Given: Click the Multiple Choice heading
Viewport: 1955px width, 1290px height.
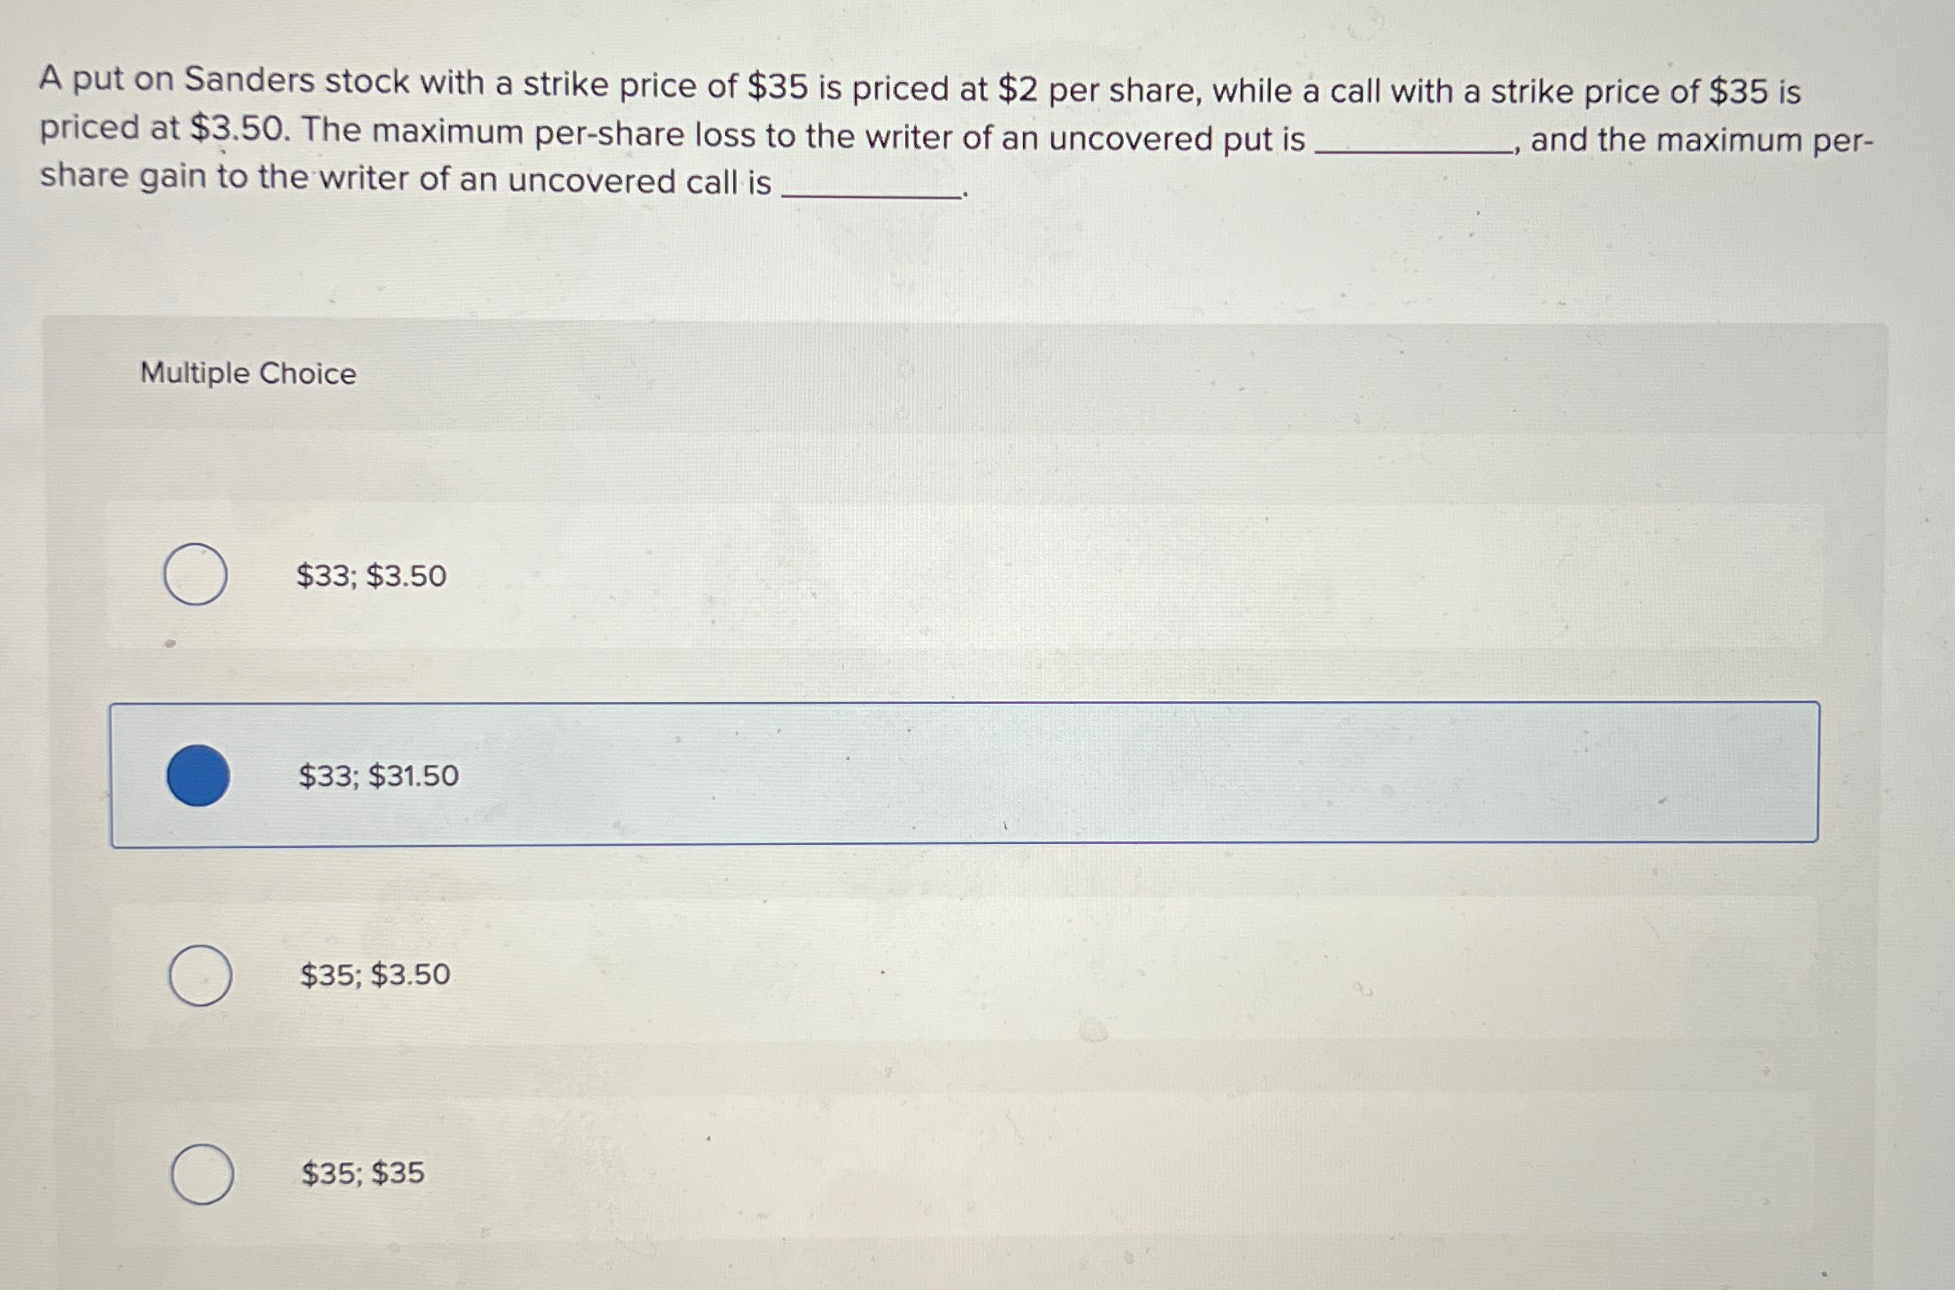Looking at the screenshot, I should (247, 374).
